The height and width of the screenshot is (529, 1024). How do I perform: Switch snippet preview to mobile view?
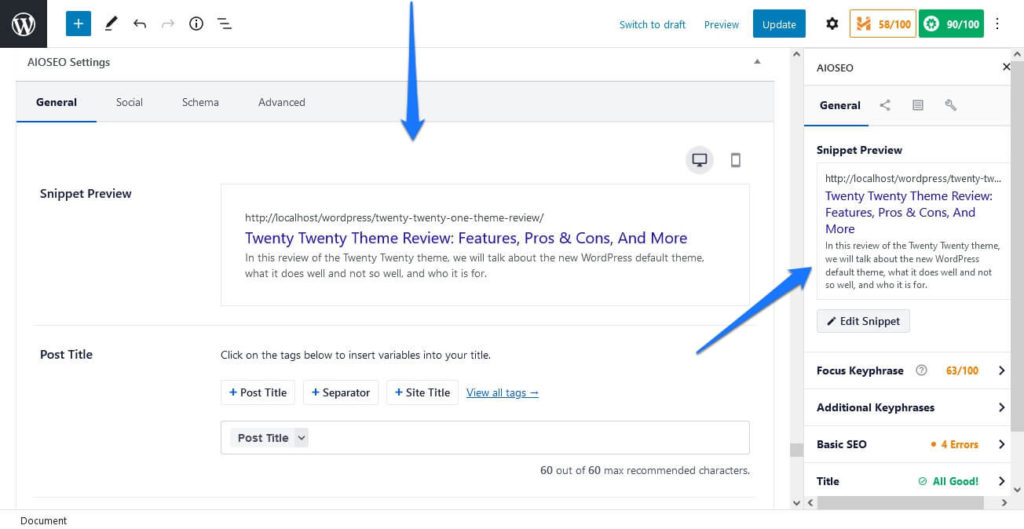tap(735, 160)
